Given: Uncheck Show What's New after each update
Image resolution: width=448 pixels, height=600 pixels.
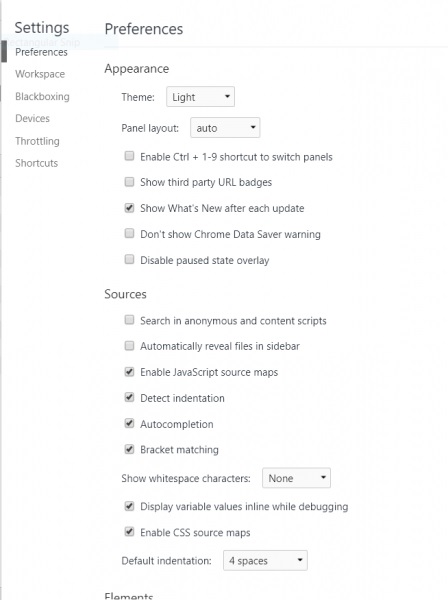Looking at the screenshot, I should (x=129, y=208).
